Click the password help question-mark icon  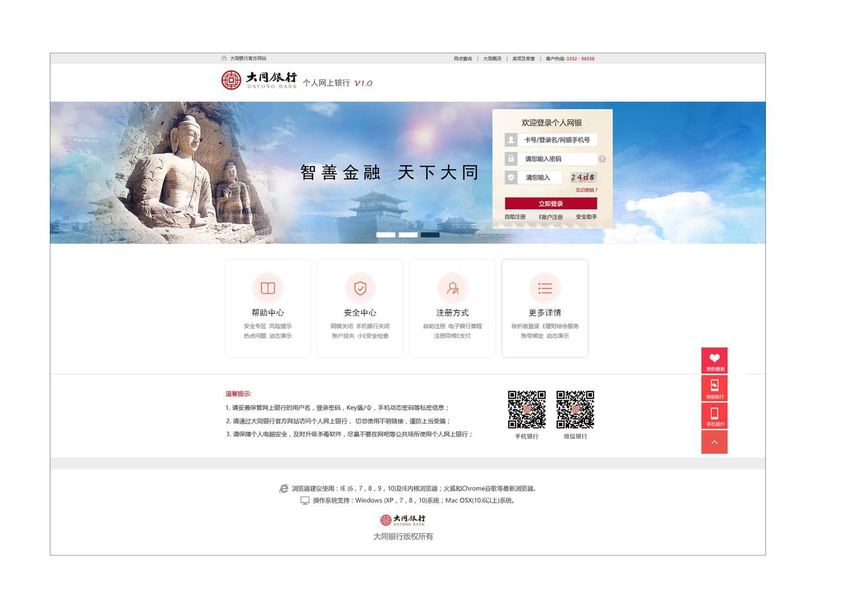click(x=602, y=159)
